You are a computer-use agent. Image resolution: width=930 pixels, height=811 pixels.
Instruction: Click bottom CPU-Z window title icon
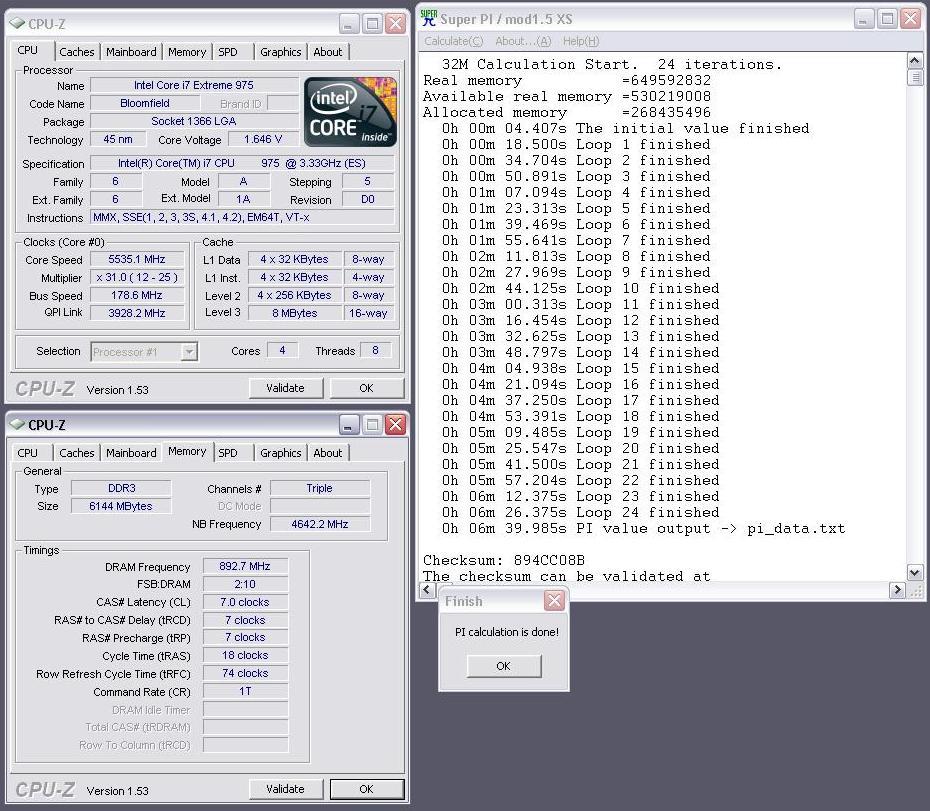click(x=17, y=425)
